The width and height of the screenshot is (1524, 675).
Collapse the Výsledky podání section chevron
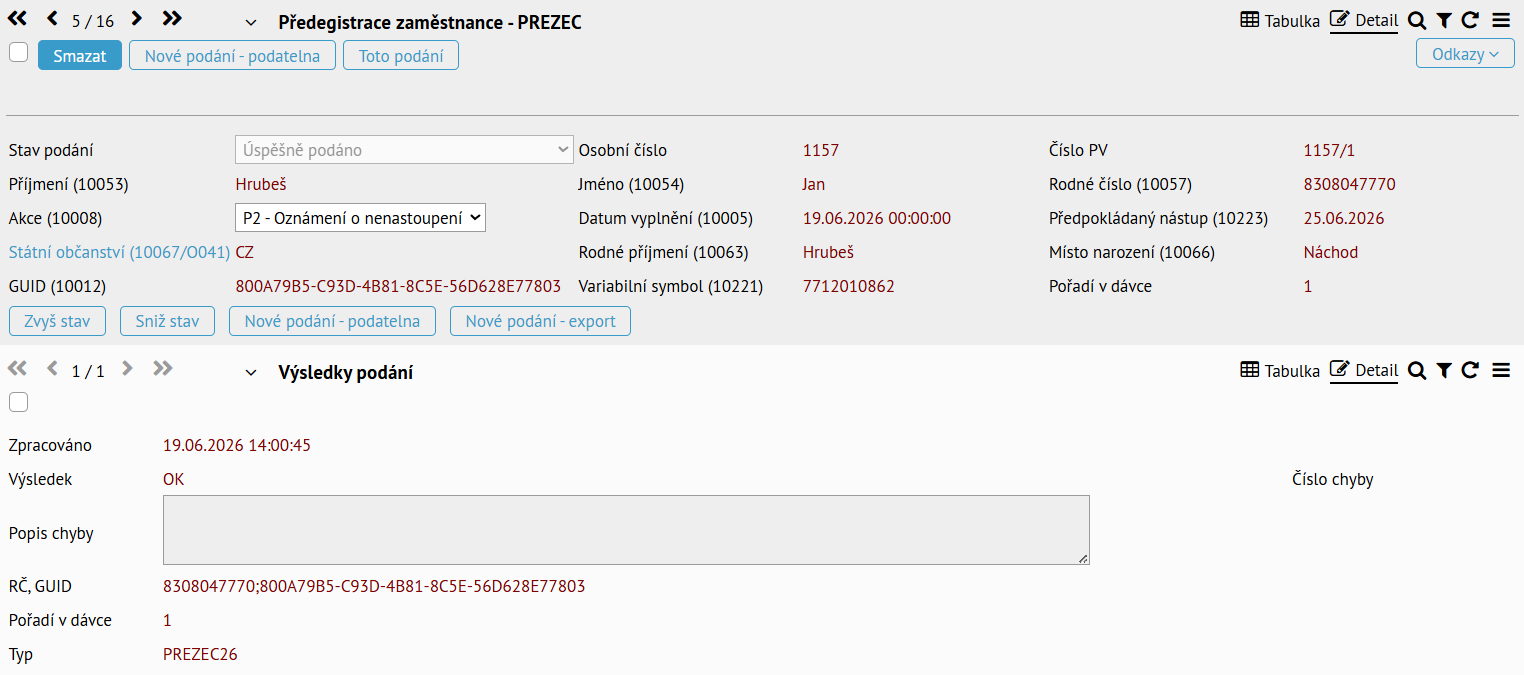coord(251,373)
